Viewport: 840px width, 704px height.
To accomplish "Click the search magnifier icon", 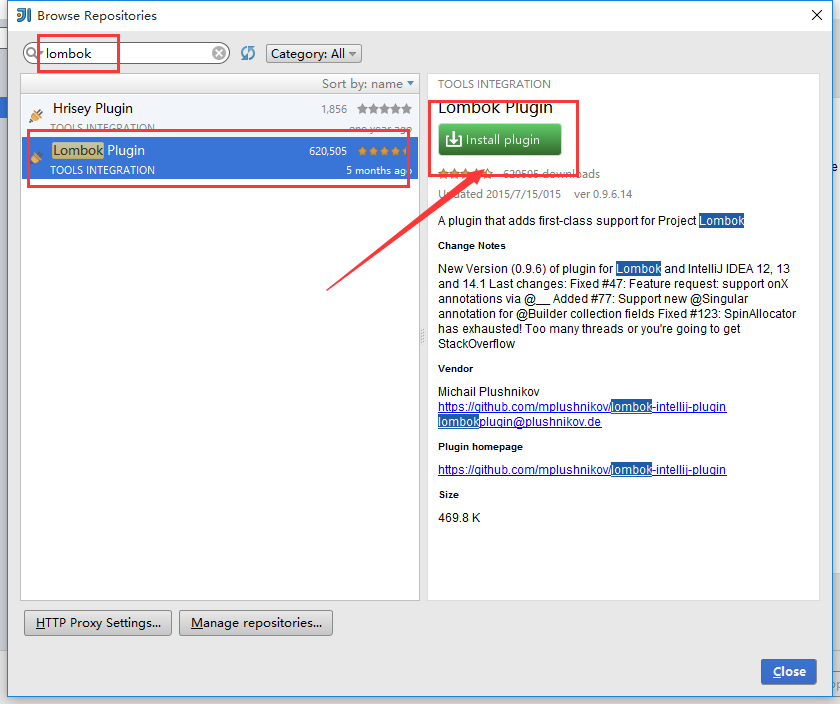I will (32, 53).
